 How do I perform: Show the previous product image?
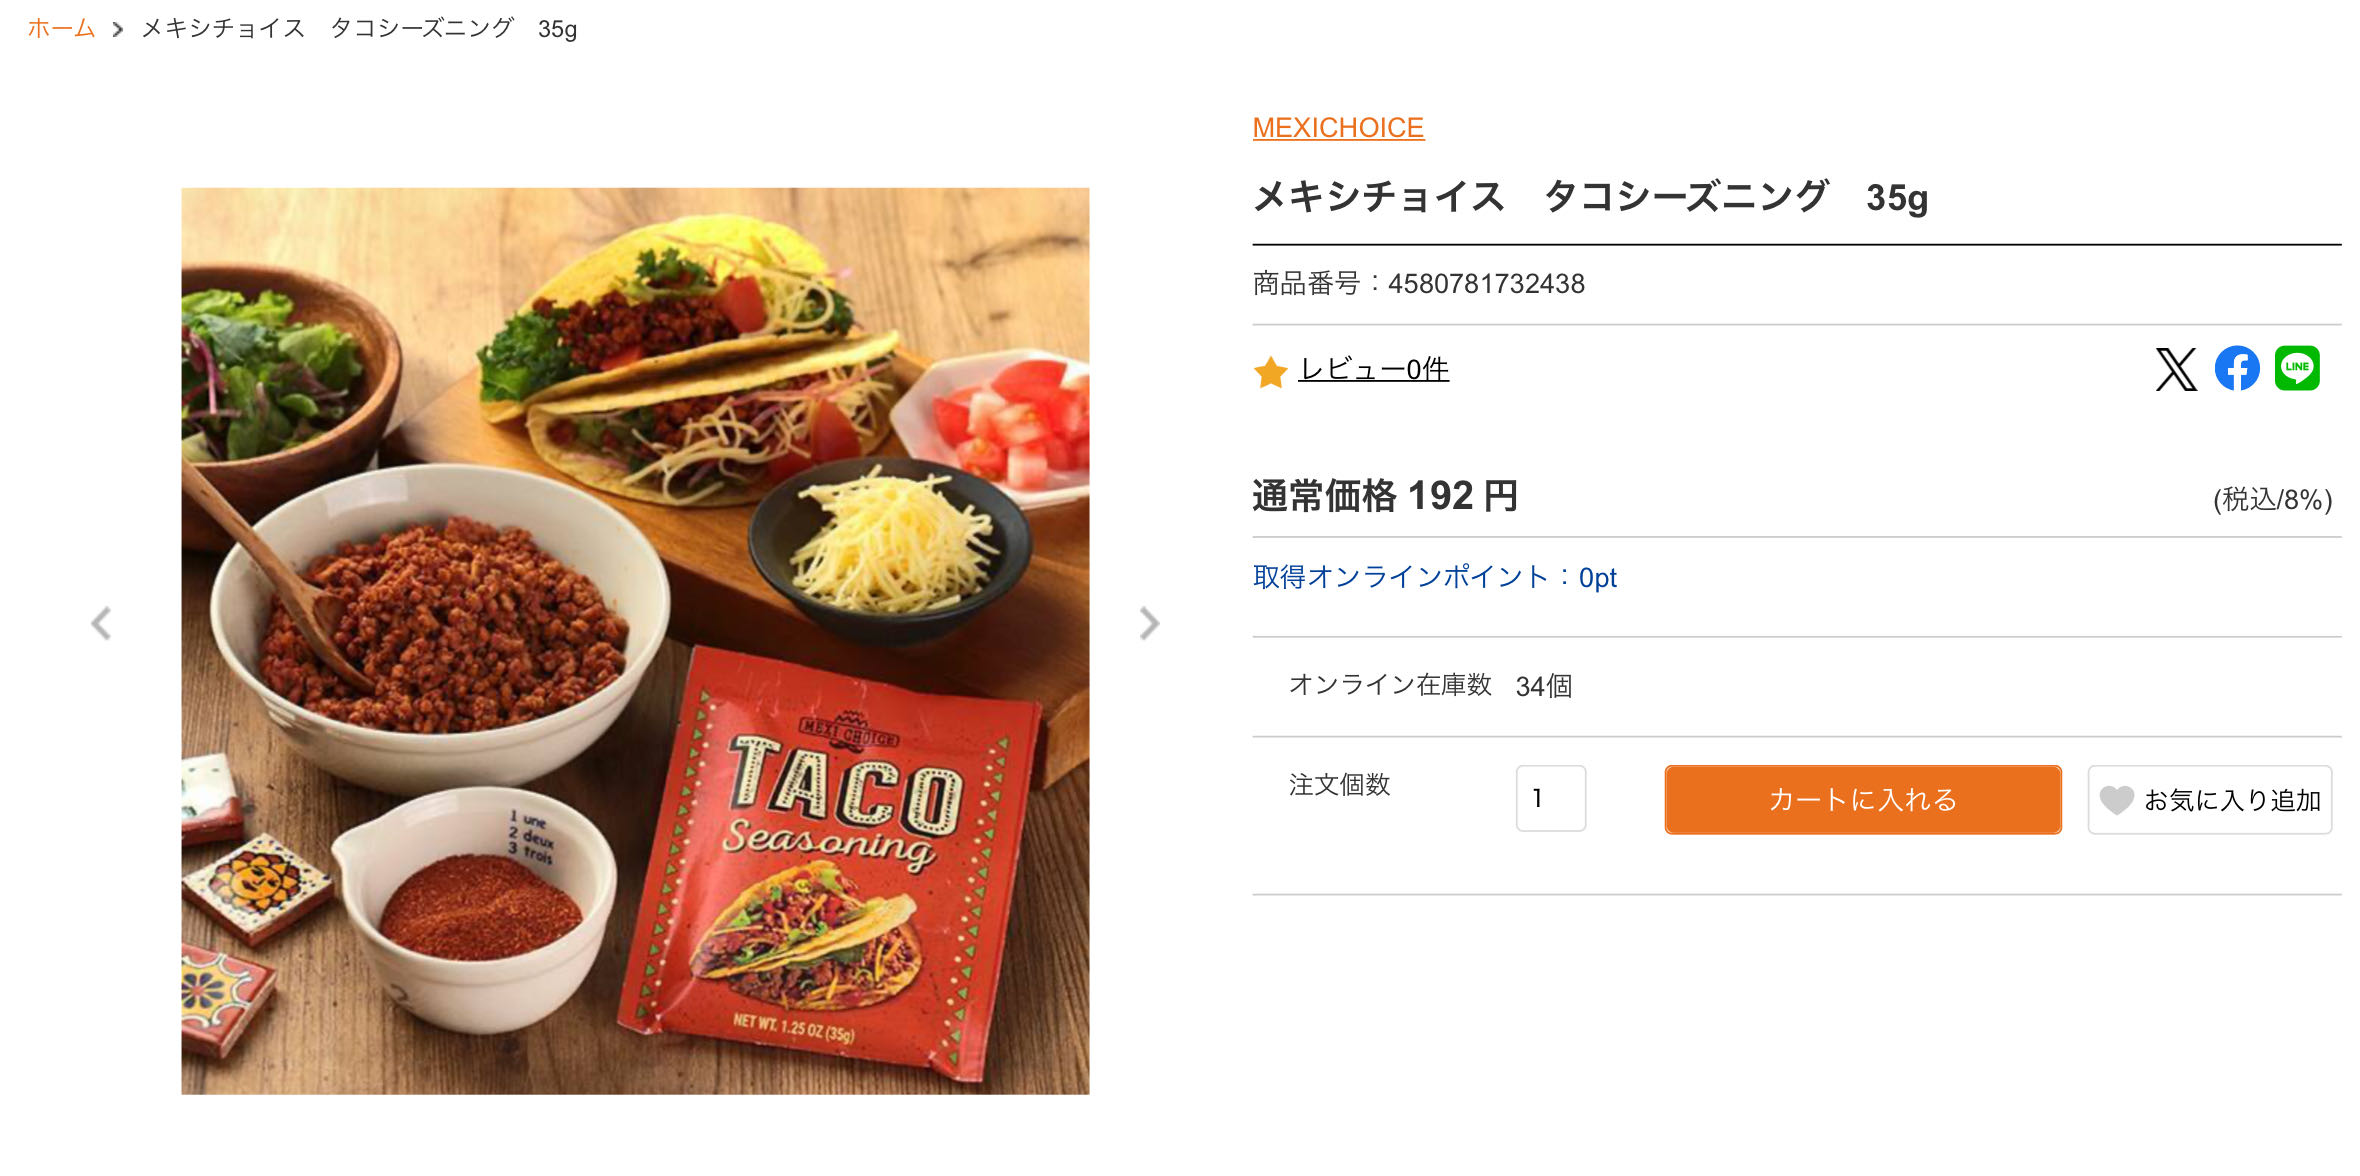pyautogui.click(x=101, y=623)
